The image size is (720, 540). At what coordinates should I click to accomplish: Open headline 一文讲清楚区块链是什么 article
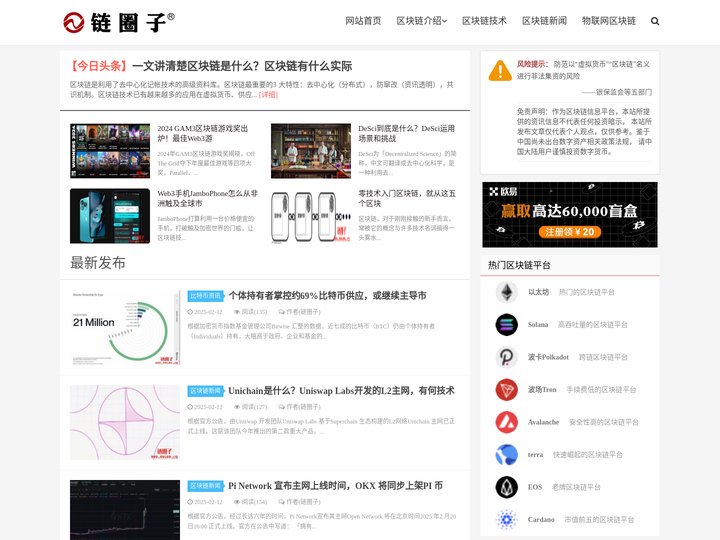[242, 66]
